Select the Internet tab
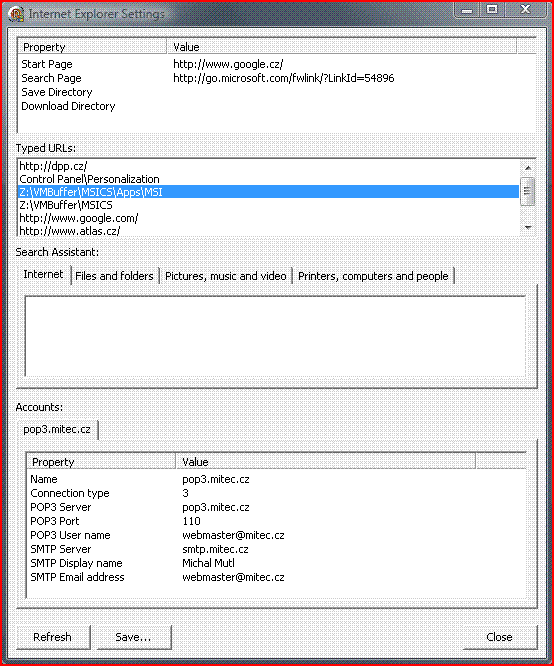 point(43,274)
